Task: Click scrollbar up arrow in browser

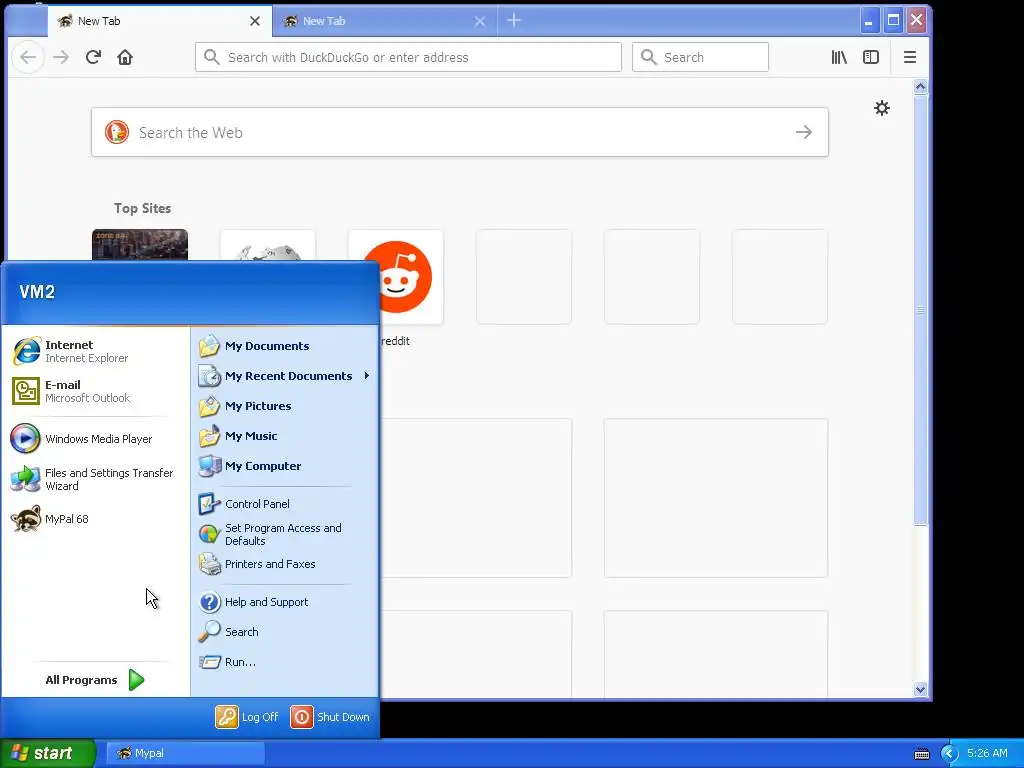Action: [920, 87]
